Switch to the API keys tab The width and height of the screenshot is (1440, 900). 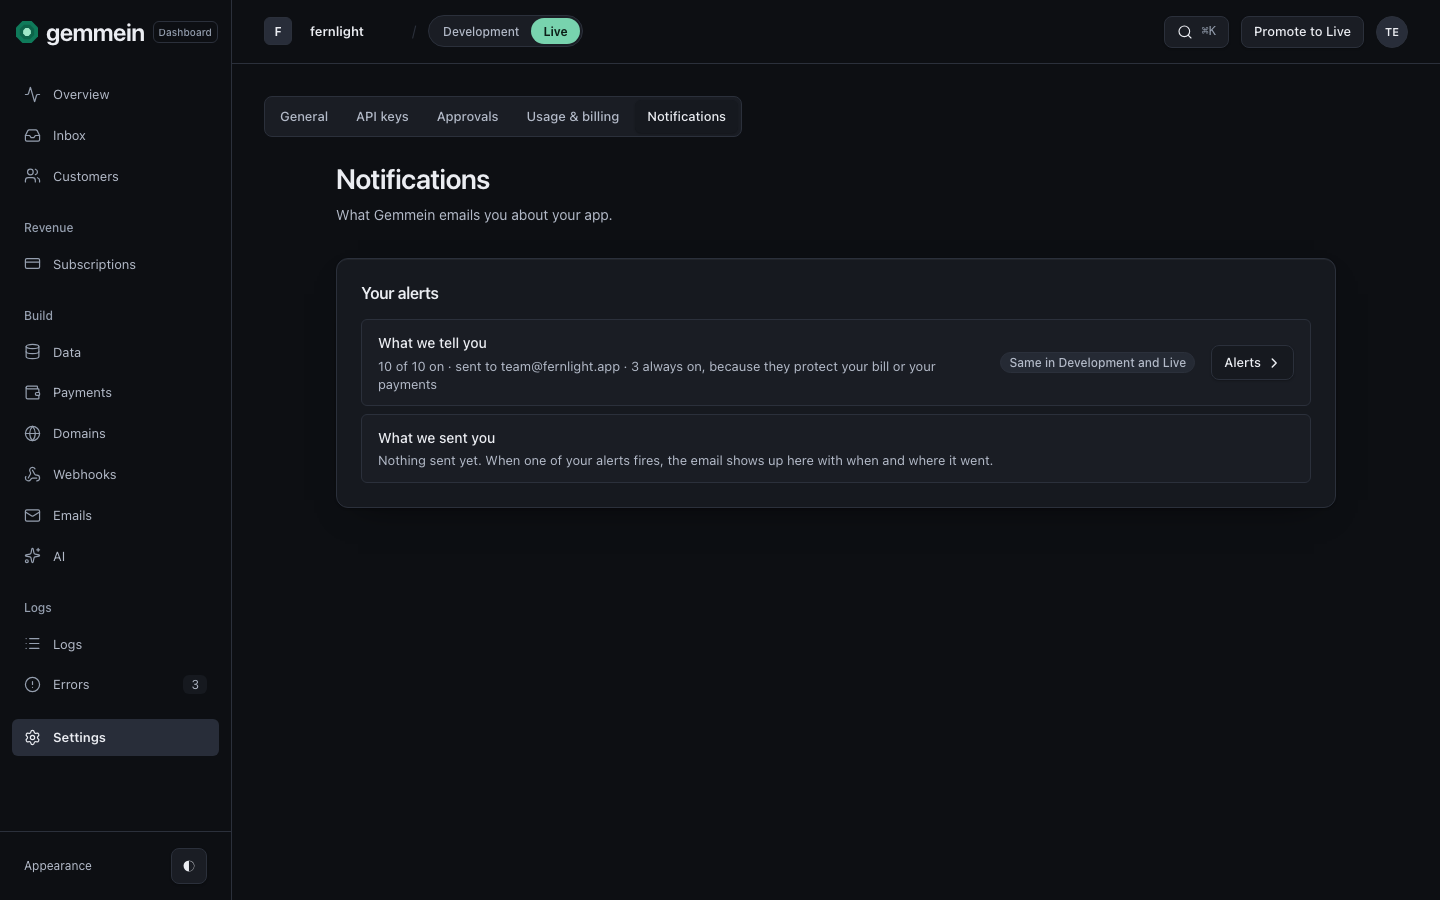pyautogui.click(x=382, y=117)
